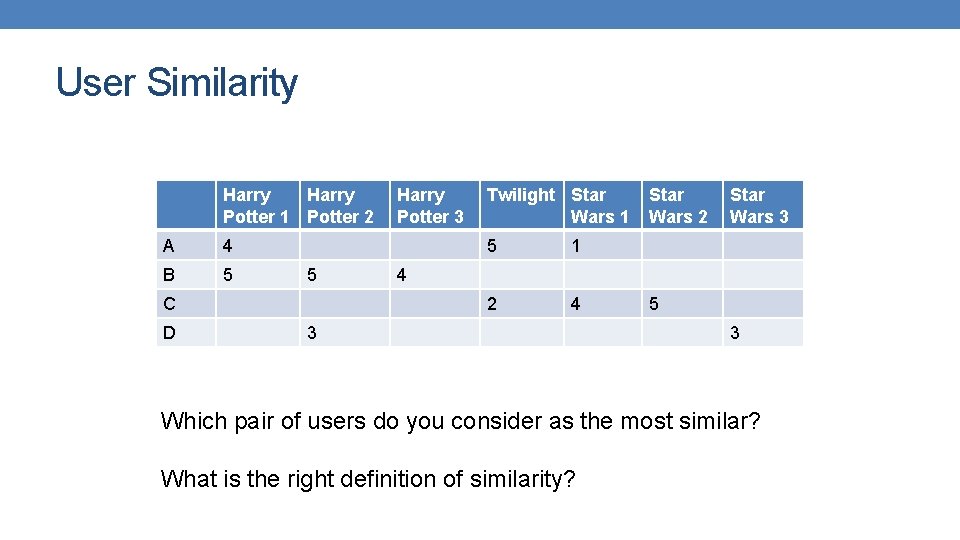The width and height of the screenshot is (960, 540).
Task: Select the Star Wars 2 column header
Action: point(679,205)
